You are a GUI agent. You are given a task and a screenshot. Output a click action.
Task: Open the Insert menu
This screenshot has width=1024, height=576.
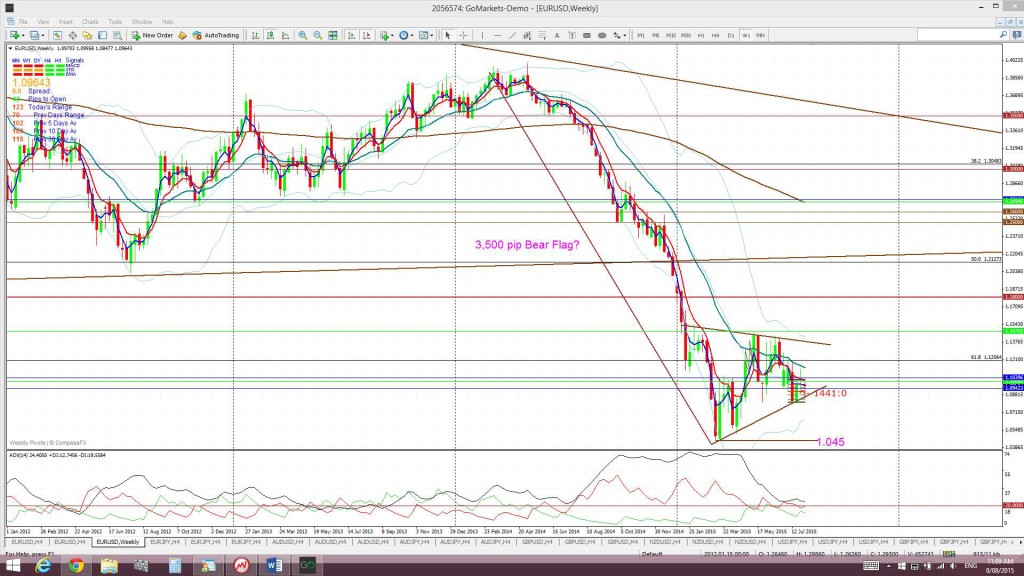coord(66,22)
